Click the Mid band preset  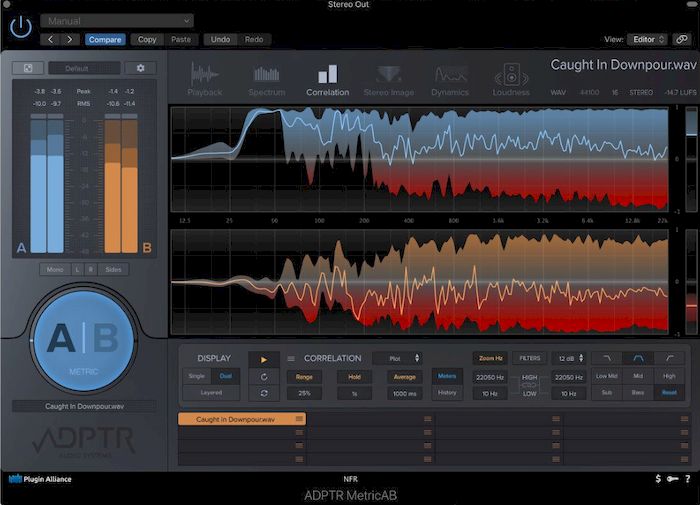coord(638,376)
